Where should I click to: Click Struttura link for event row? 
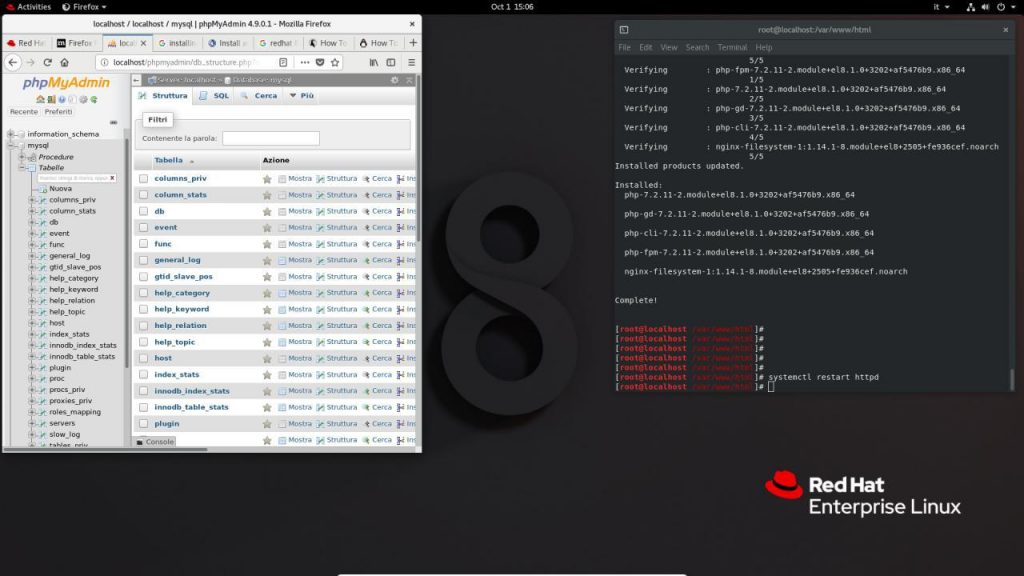(x=337, y=227)
